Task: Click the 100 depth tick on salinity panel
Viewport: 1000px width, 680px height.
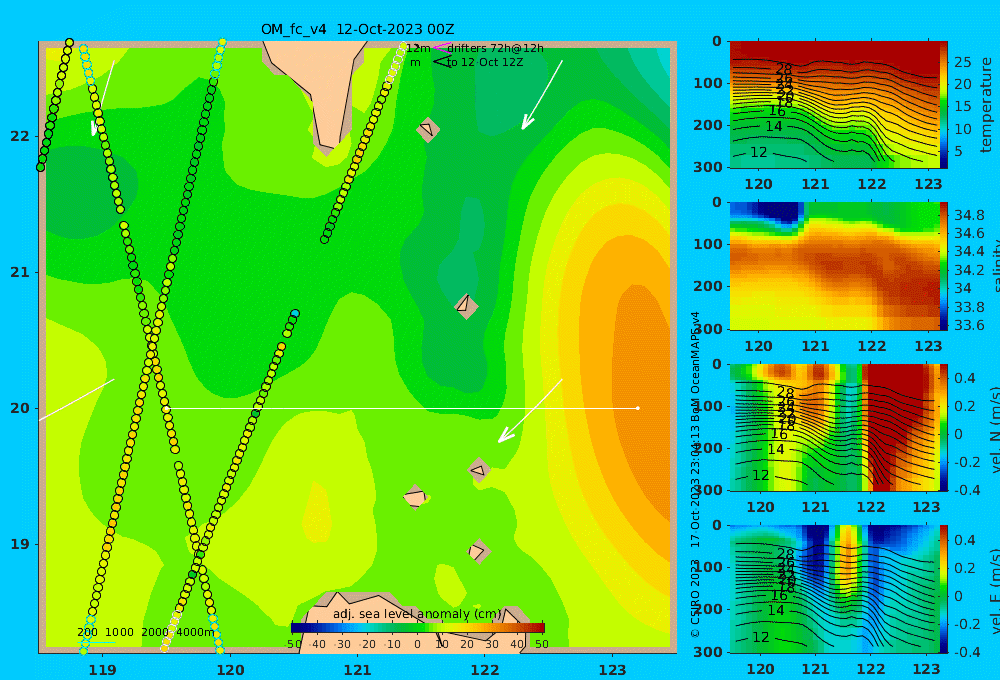Action: point(708,244)
